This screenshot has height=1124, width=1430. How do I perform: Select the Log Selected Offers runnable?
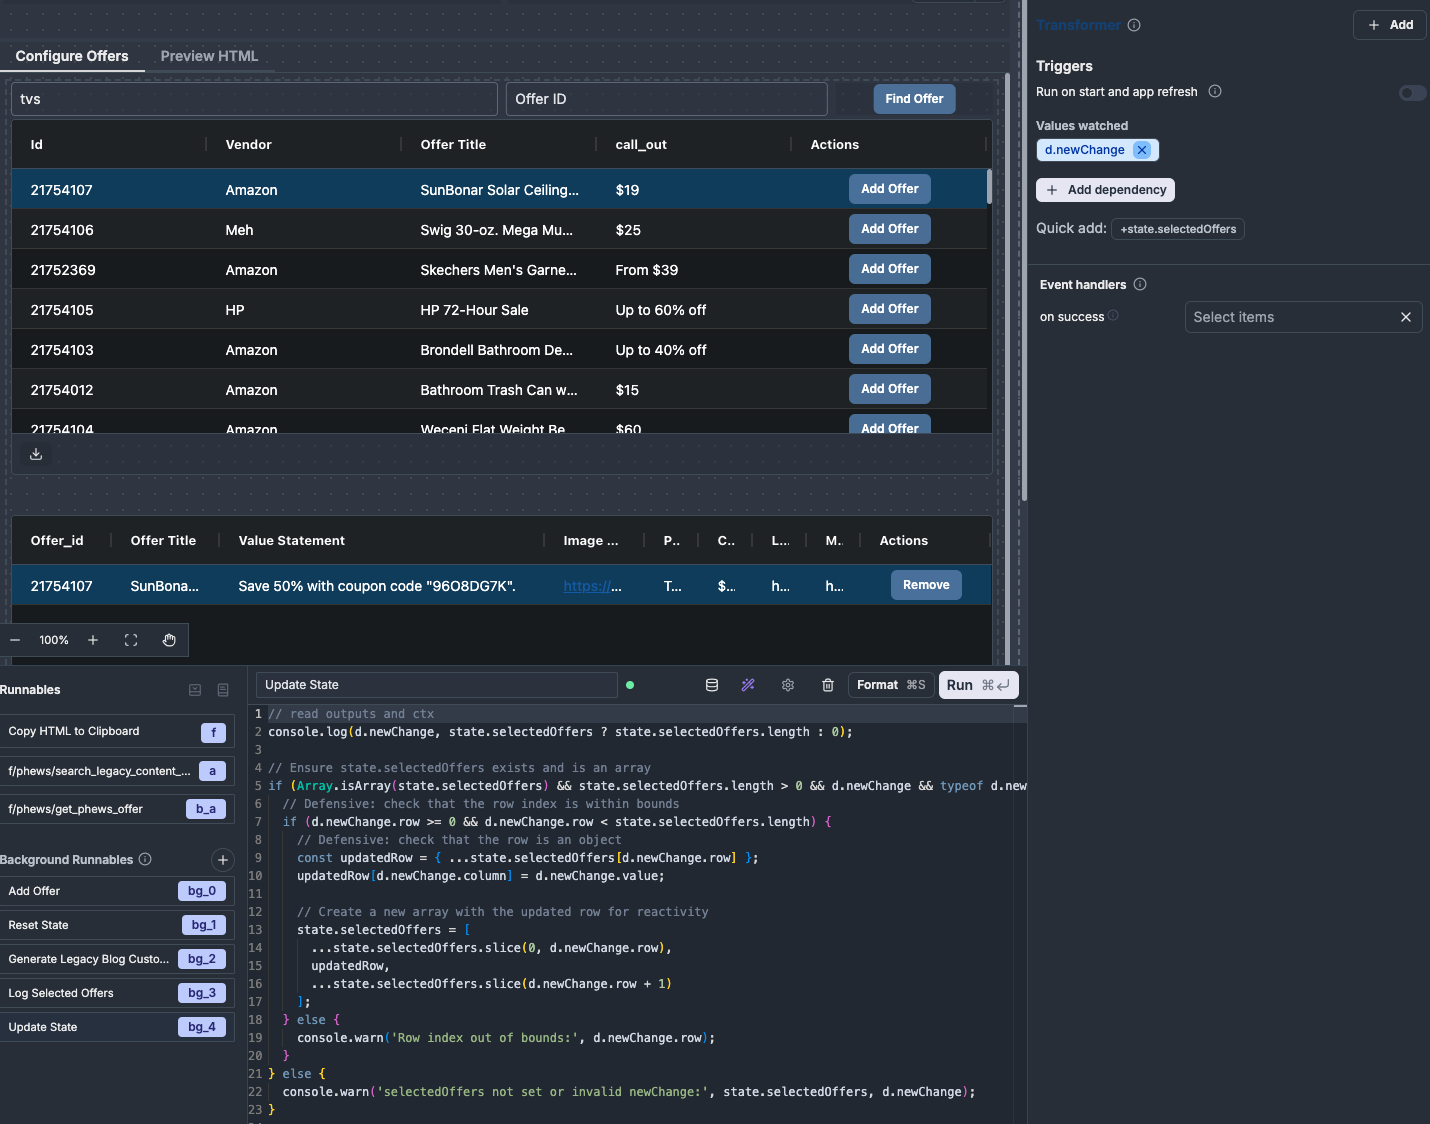116,993
